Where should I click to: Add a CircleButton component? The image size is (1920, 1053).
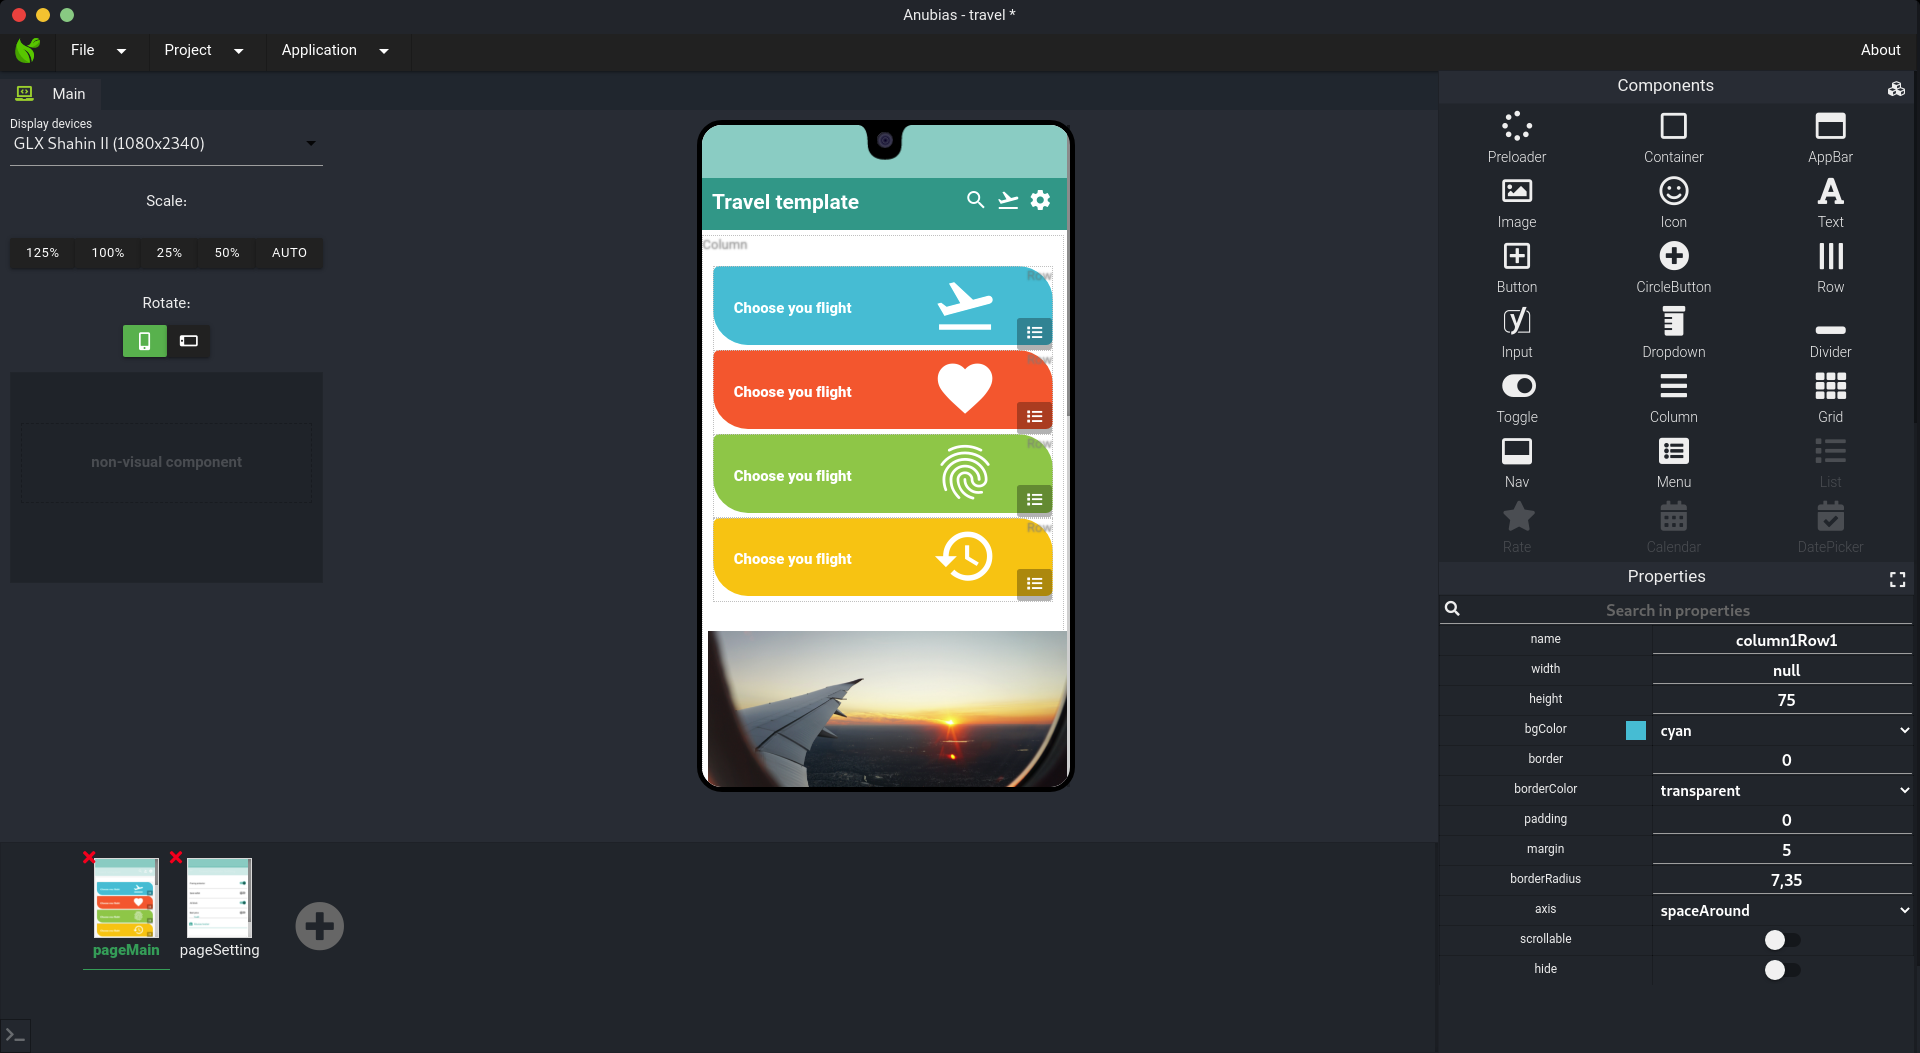coord(1672,265)
